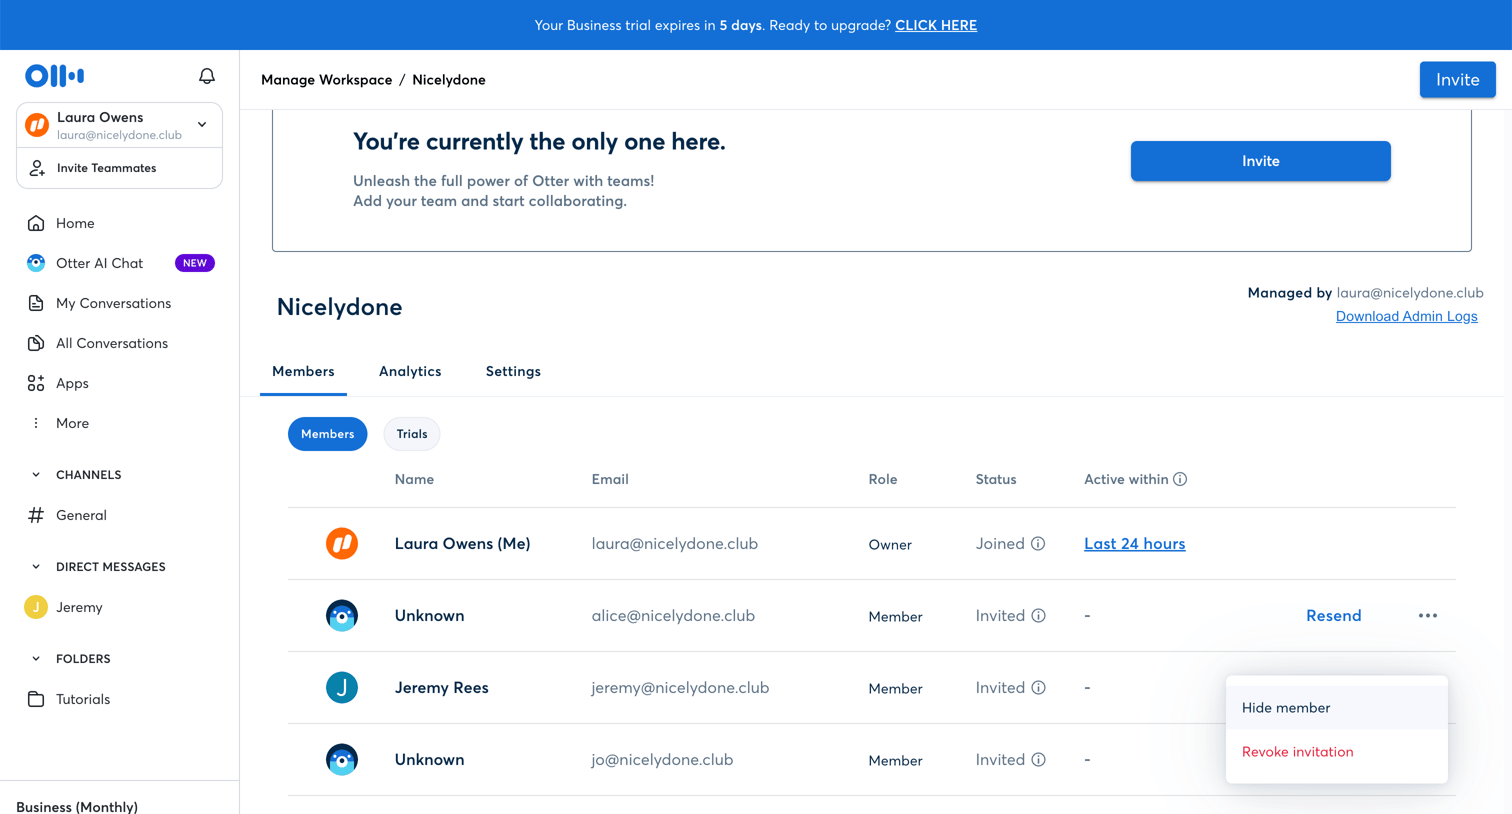This screenshot has height=814, width=1512.
Task: Click Laura Owens orange avatar in the table
Action: coord(342,544)
